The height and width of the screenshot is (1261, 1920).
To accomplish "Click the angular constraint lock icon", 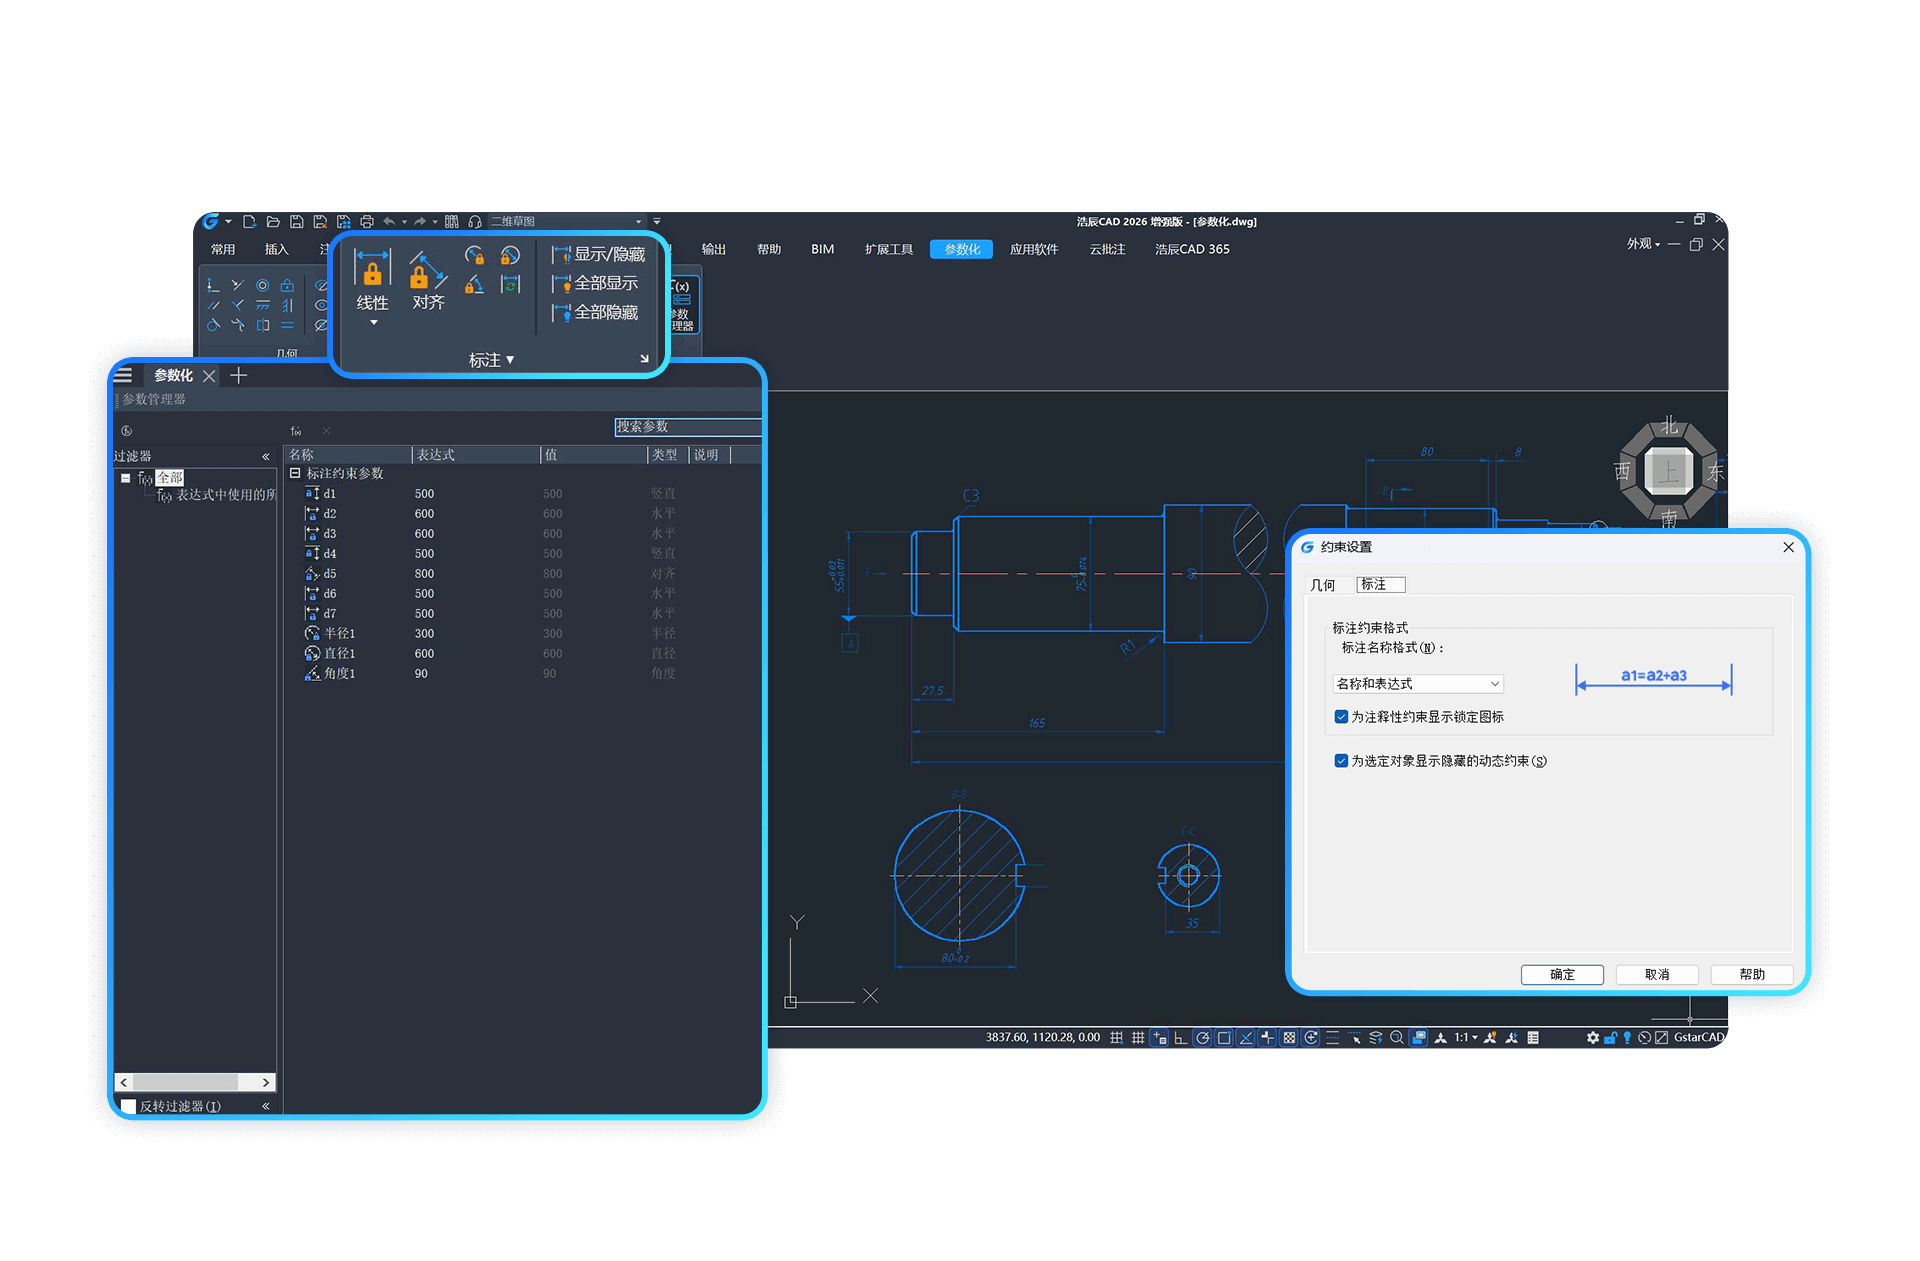I will point(474,286).
